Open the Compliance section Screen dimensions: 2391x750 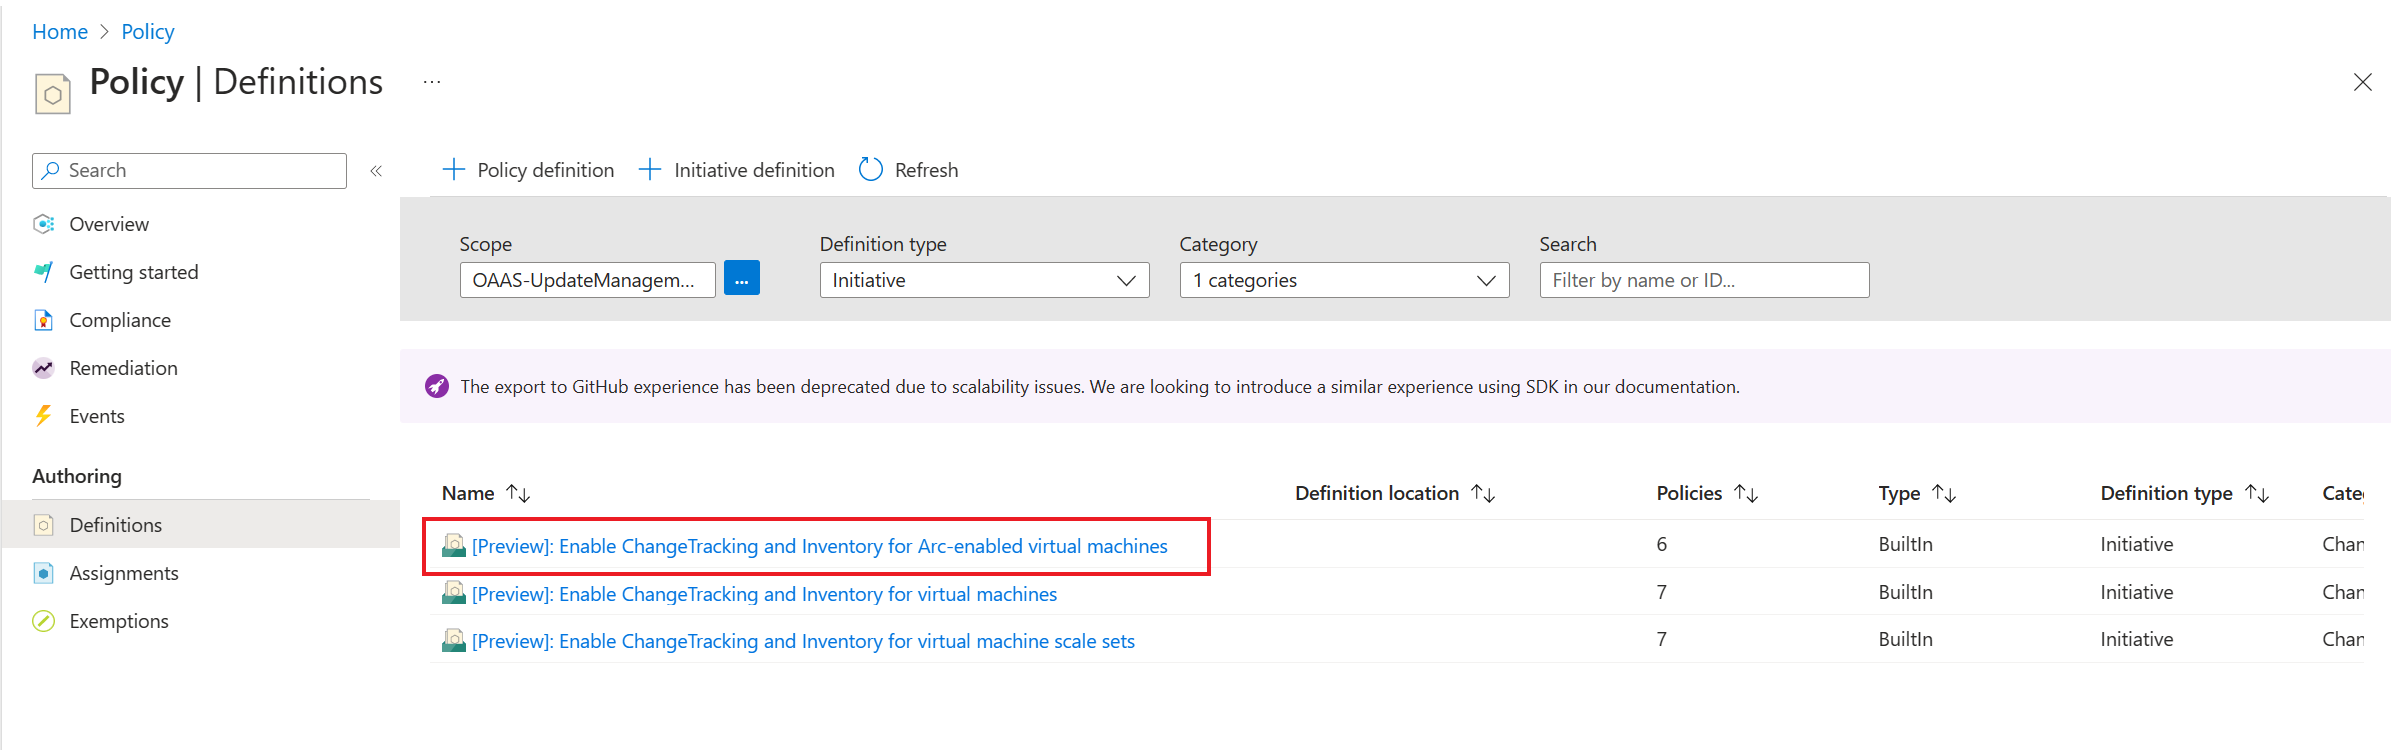[120, 320]
